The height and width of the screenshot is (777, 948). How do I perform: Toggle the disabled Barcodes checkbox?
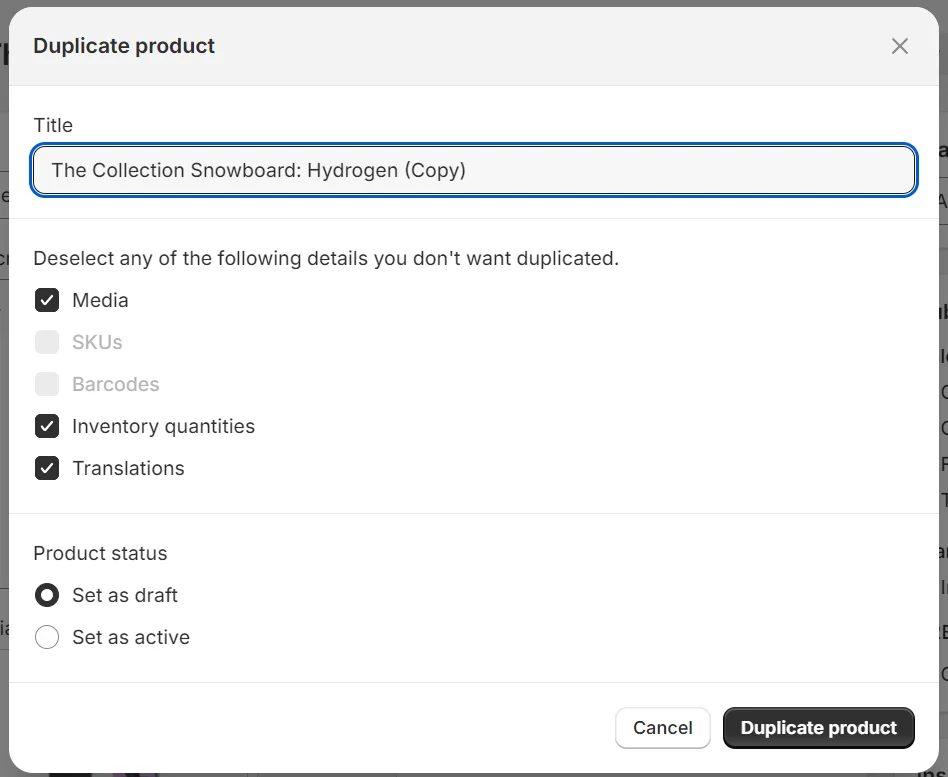tap(47, 384)
